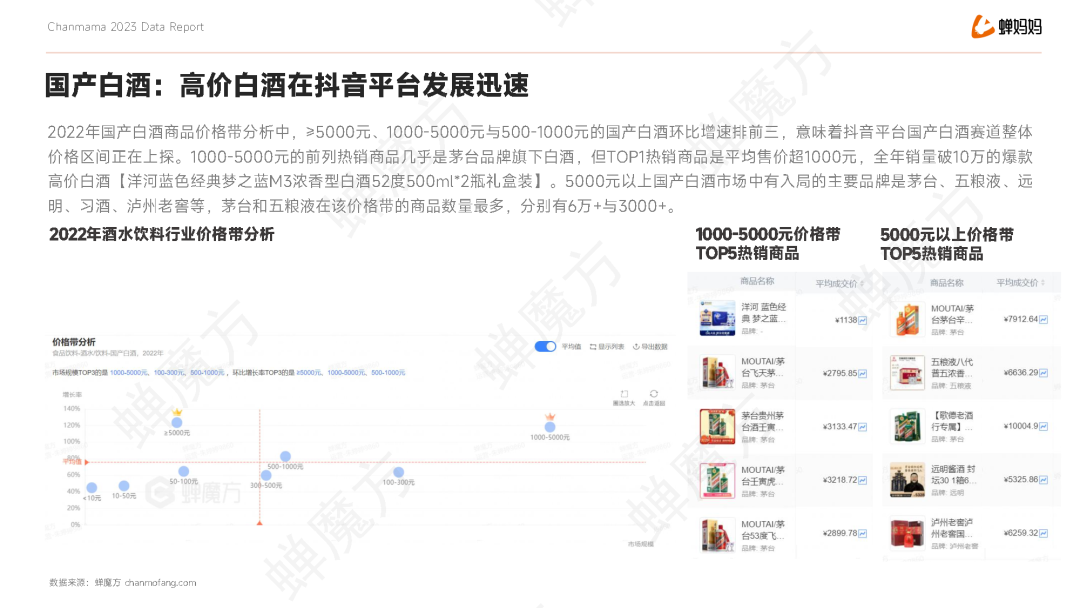Screen dimensions: 1080x608
Task: Open 泸州老窖泸州老窖国 product thumbnail
Action: pos(906,533)
